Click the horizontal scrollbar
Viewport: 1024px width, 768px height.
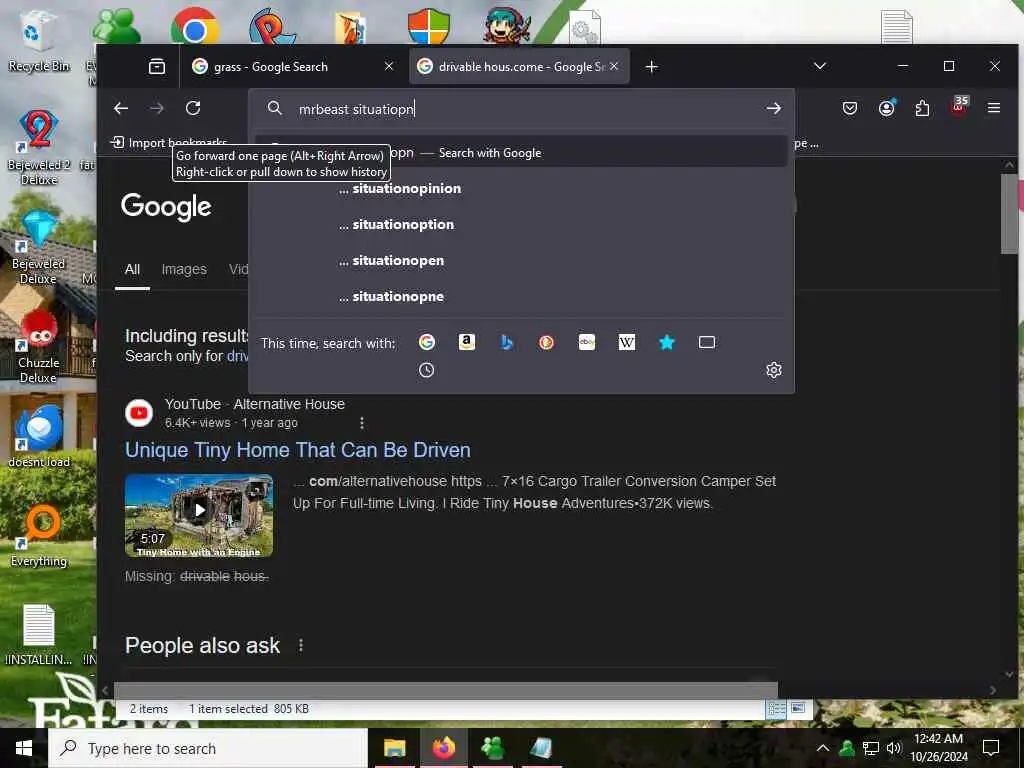pos(445,690)
